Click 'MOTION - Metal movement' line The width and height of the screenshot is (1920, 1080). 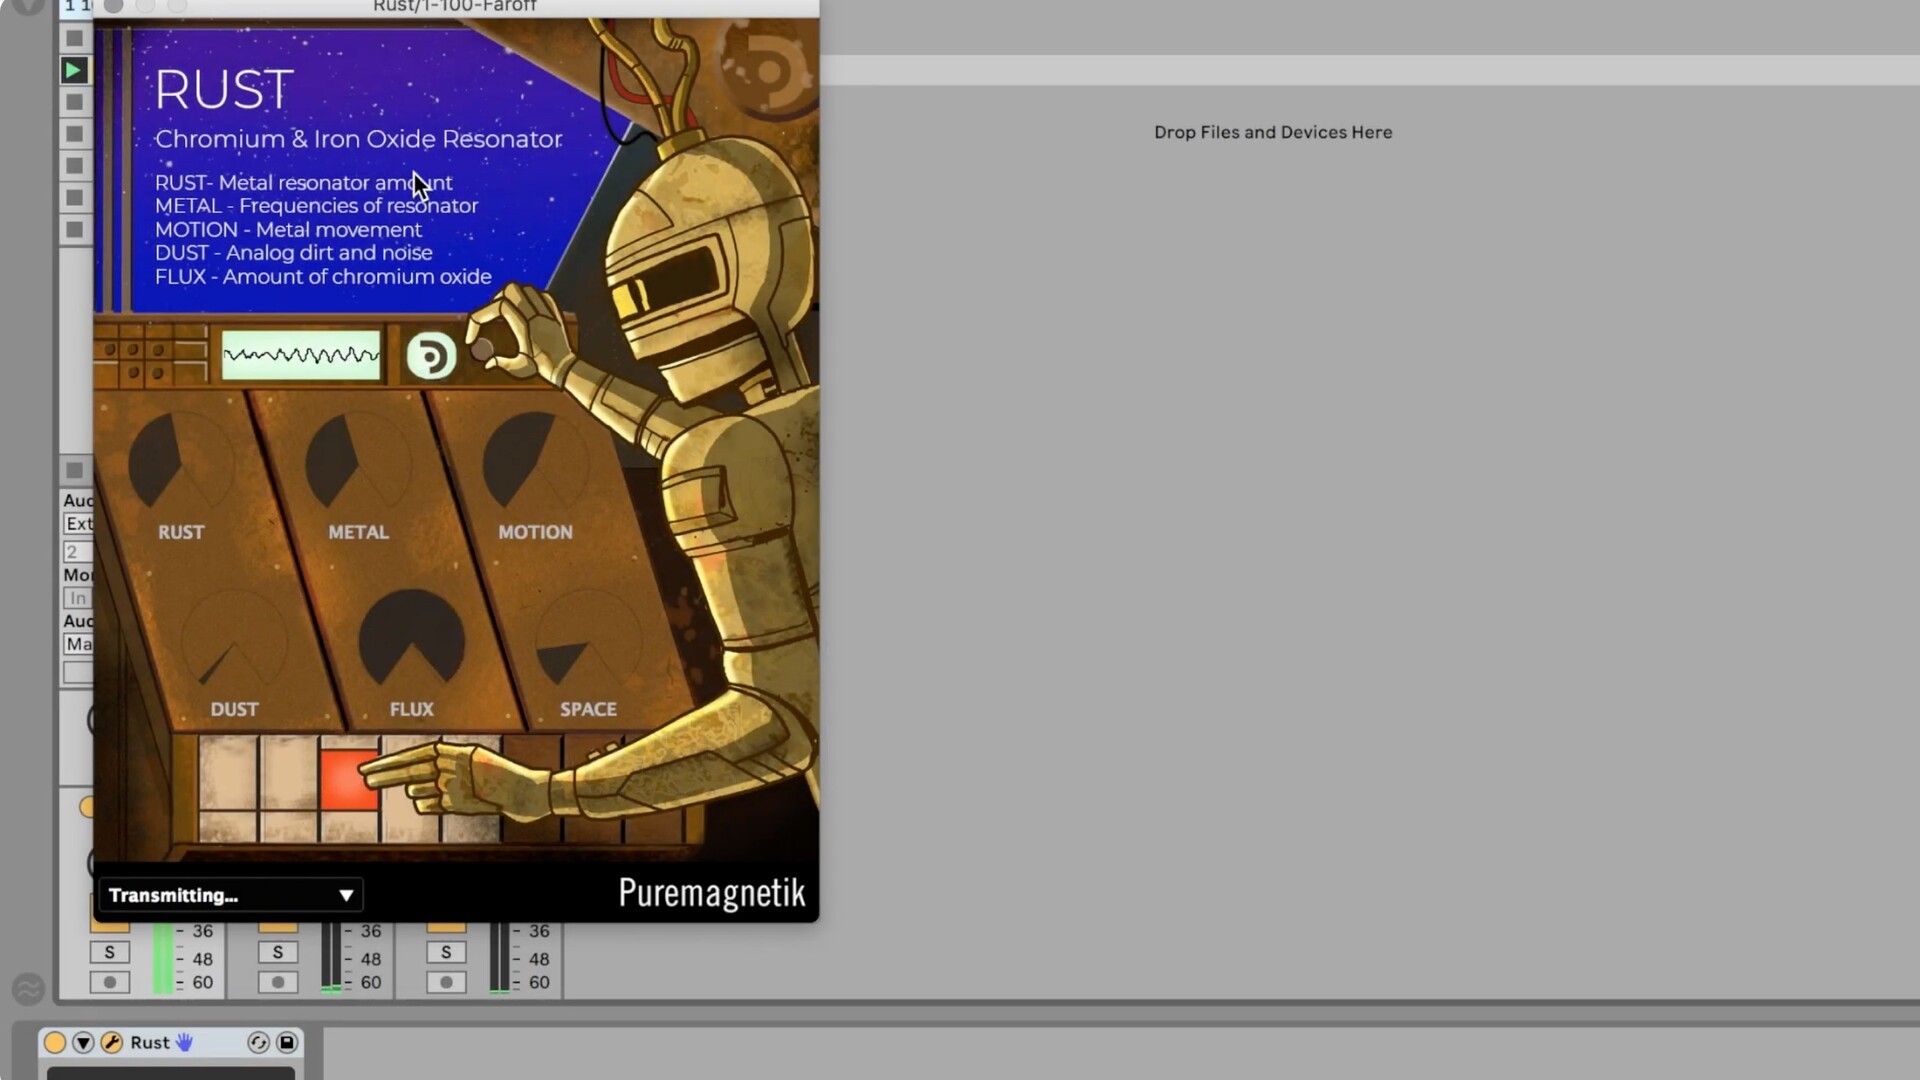click(x=288, y=229)
